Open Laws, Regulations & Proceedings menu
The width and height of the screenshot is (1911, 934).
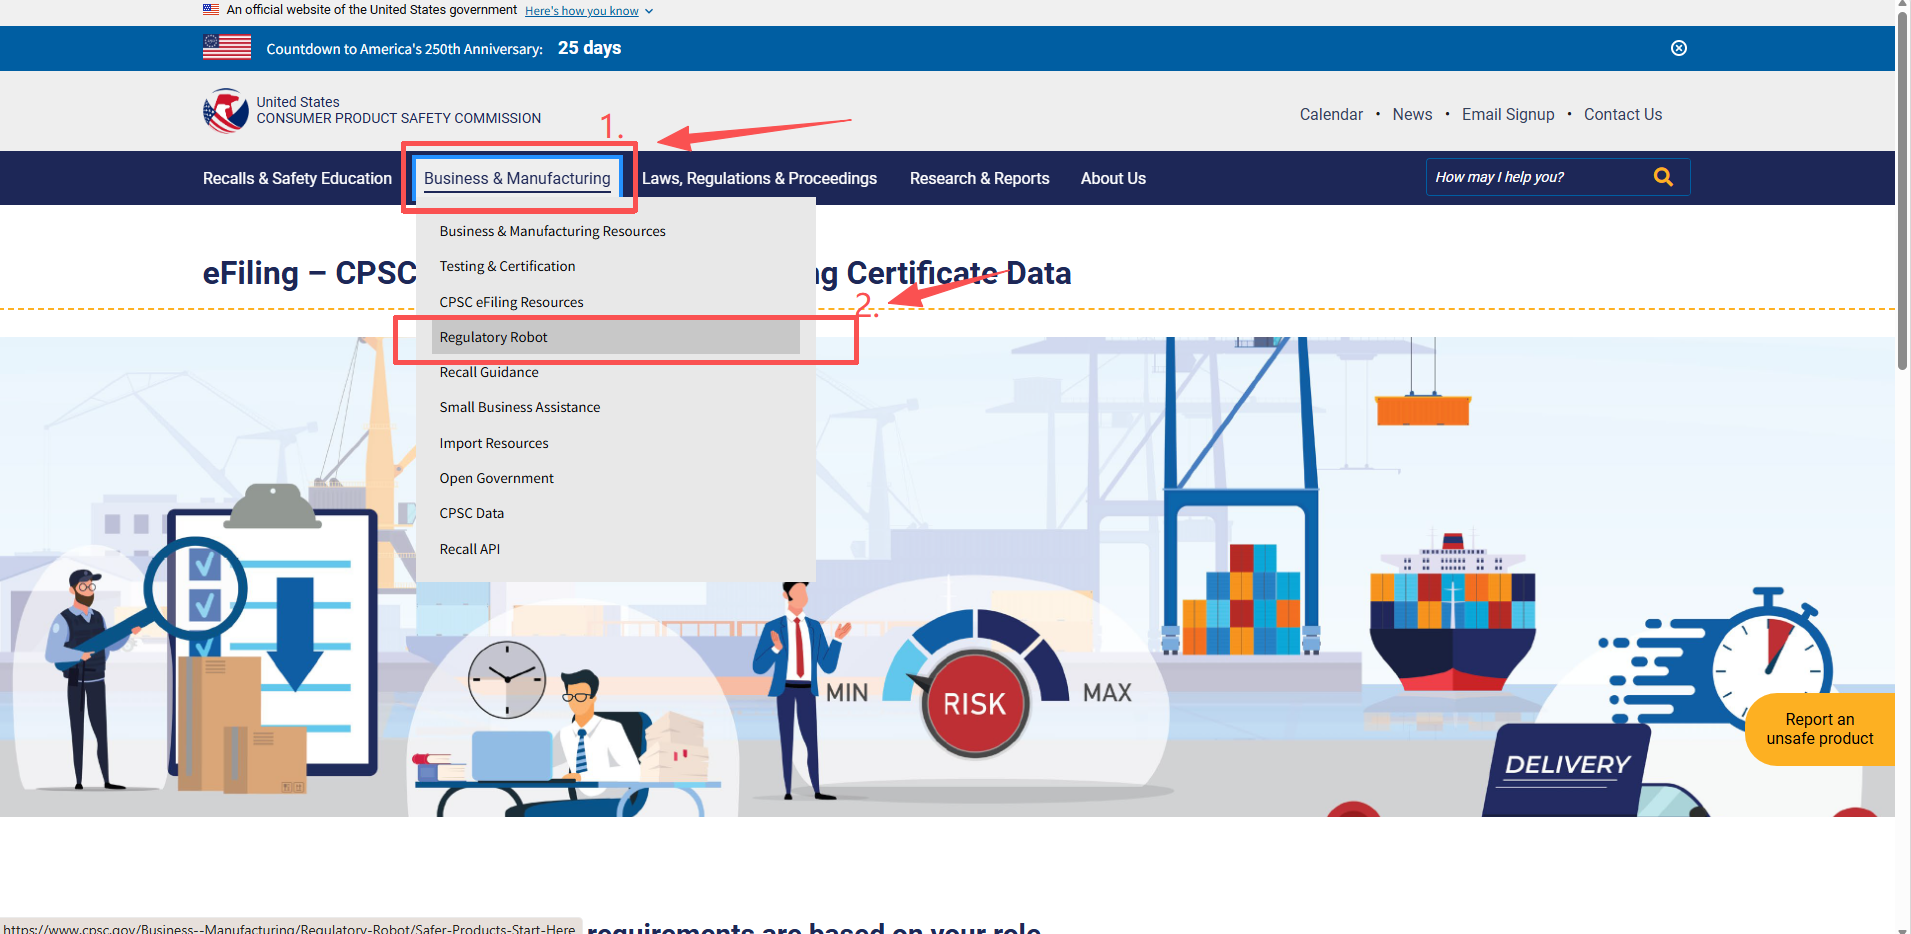click(759, 178)
